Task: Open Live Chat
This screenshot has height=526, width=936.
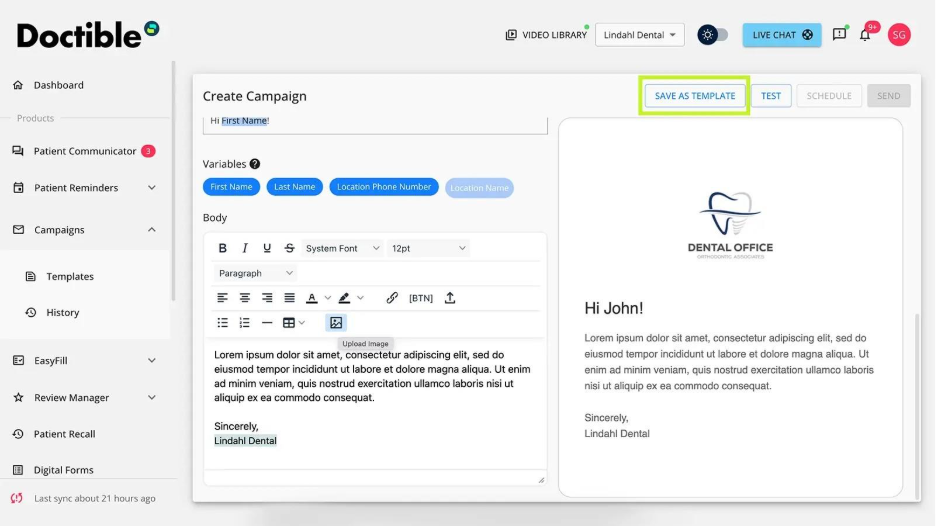Action: tap(782, 35)
